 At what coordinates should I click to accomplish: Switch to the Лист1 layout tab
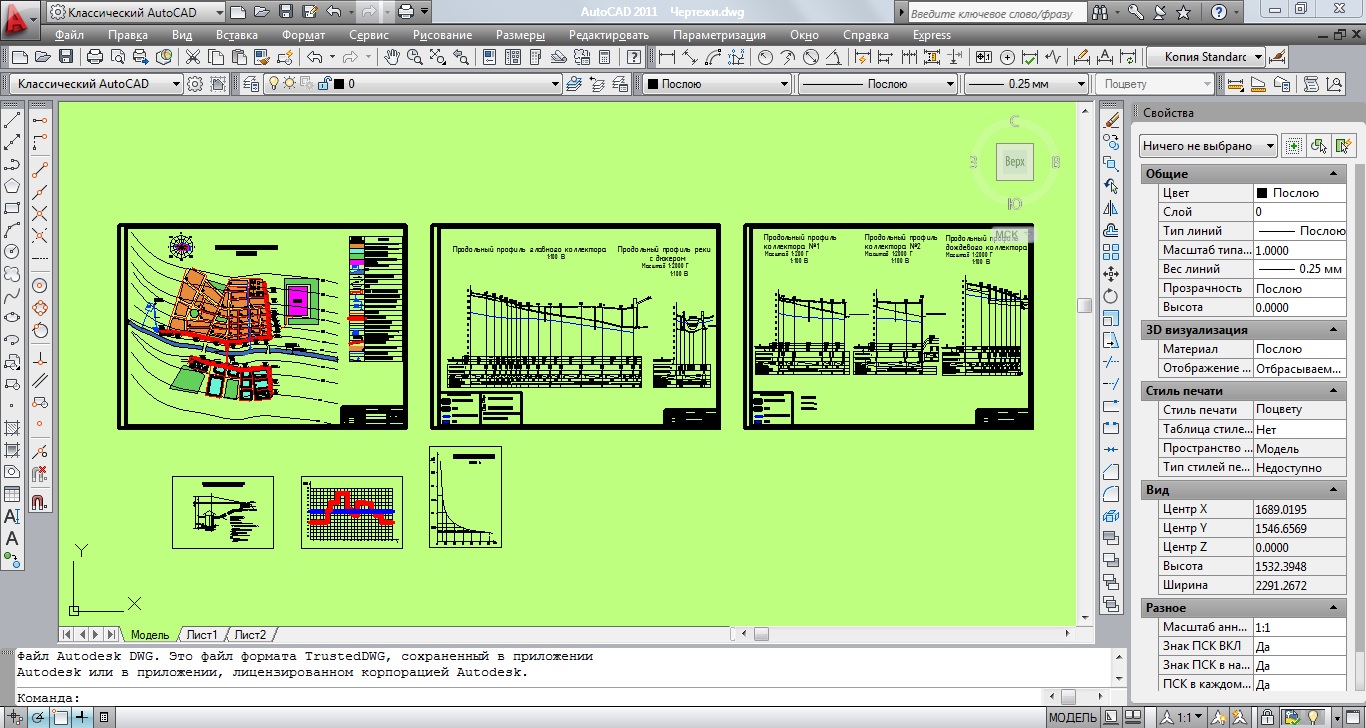coord(202,634)
